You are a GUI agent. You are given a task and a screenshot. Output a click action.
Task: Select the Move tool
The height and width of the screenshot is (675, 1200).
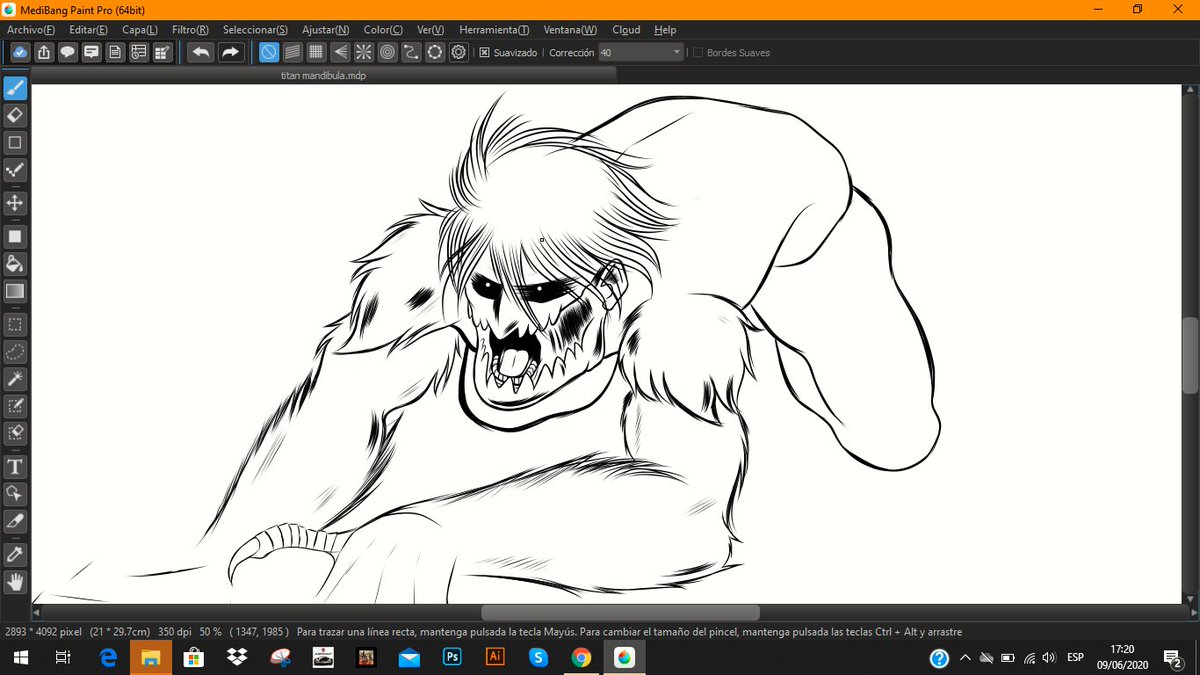pos(15,203)
